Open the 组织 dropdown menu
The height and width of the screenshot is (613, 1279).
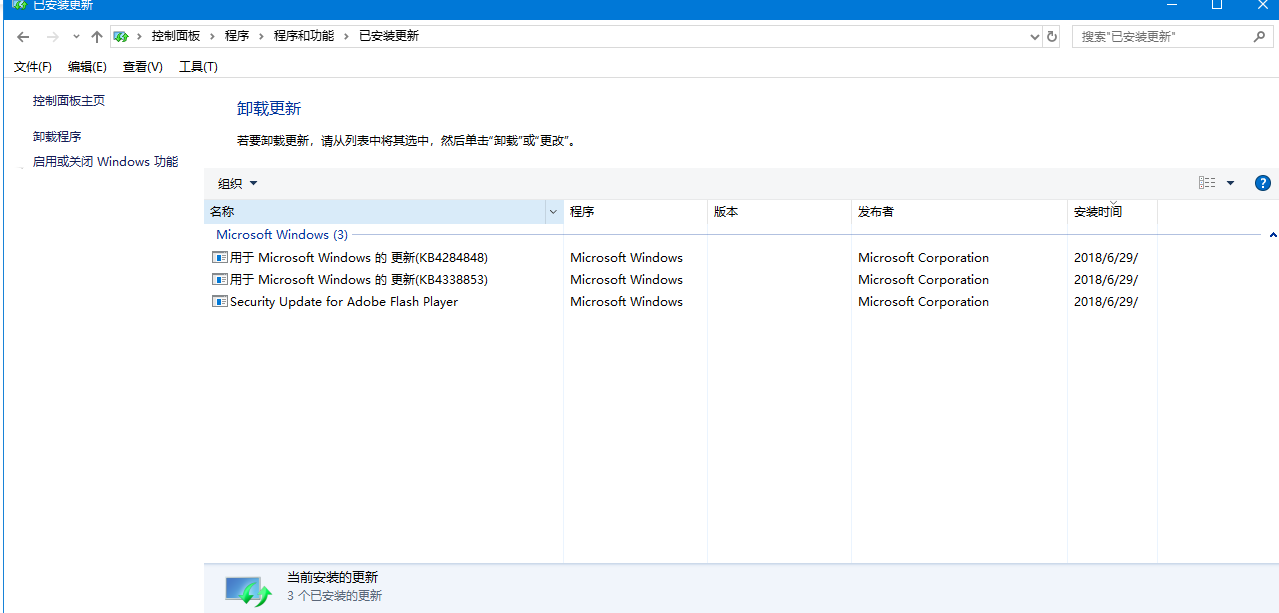click(238, 183)
